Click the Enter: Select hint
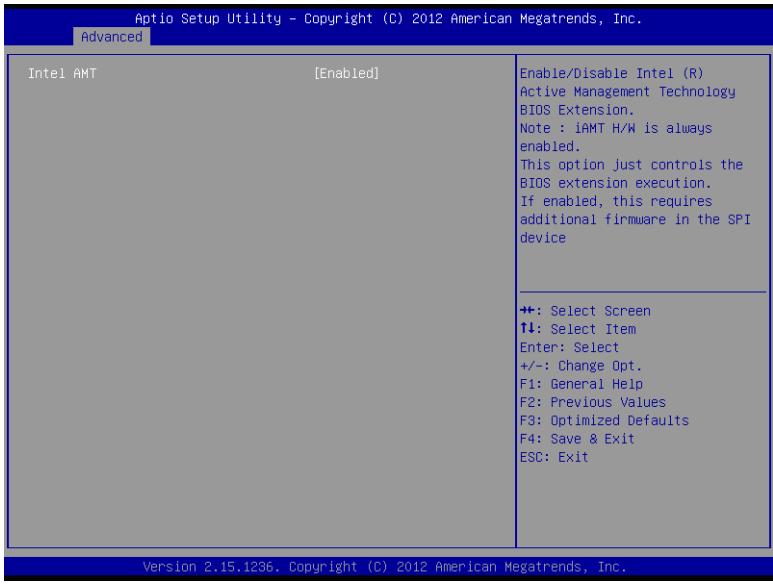 pyautogui.click(x=569, y=347)
